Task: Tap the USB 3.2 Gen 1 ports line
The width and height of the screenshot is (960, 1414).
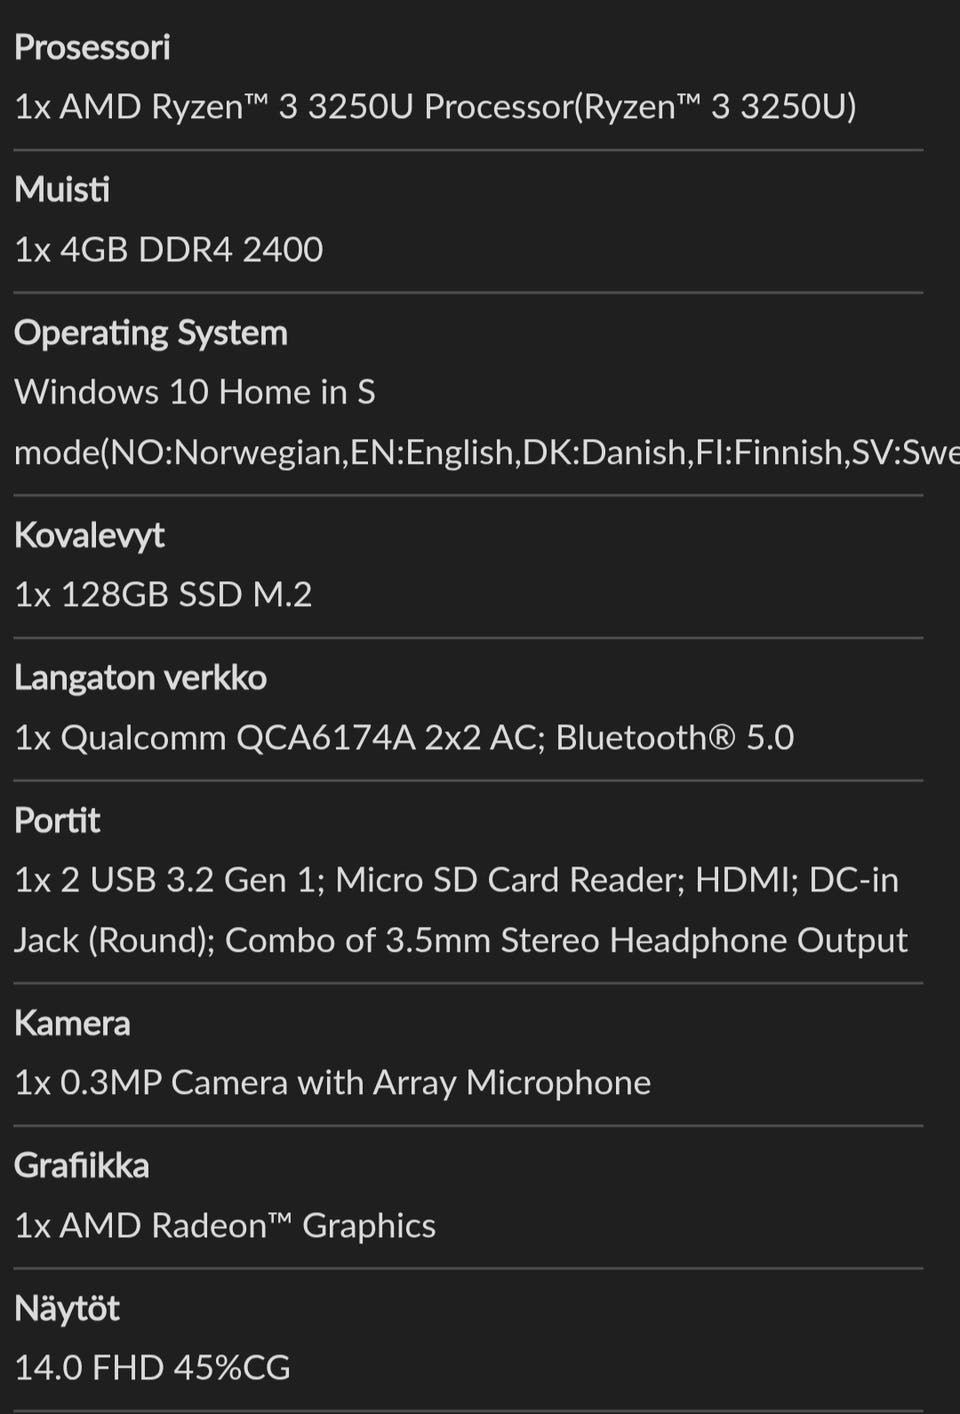Action: click(x=456, y=880)
